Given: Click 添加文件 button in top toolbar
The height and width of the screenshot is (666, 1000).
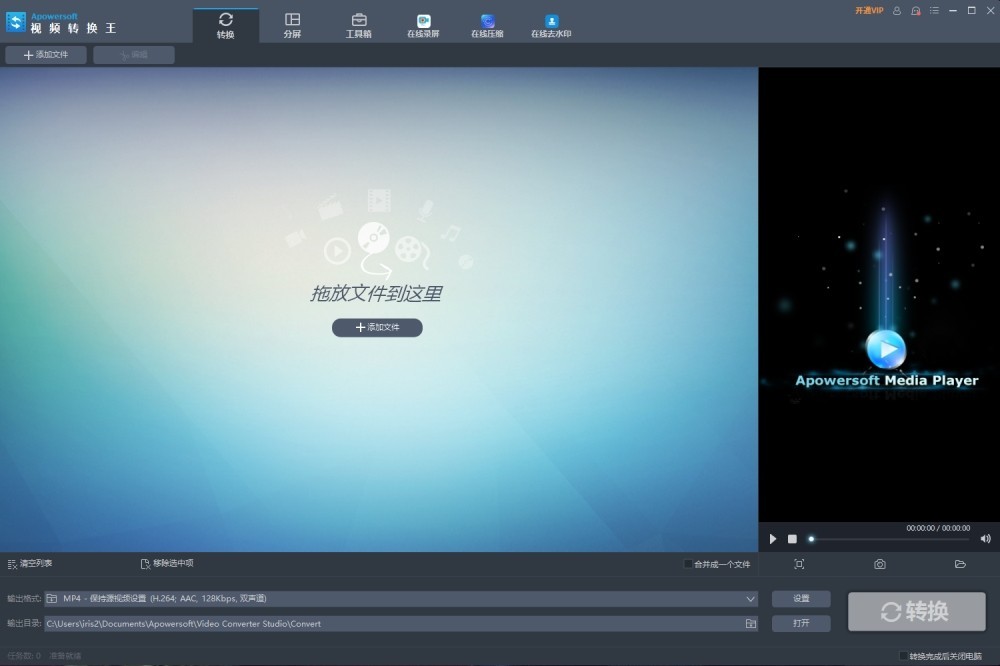Looking at the screenshot, I should pyautogui.click(x=46, y=55).
